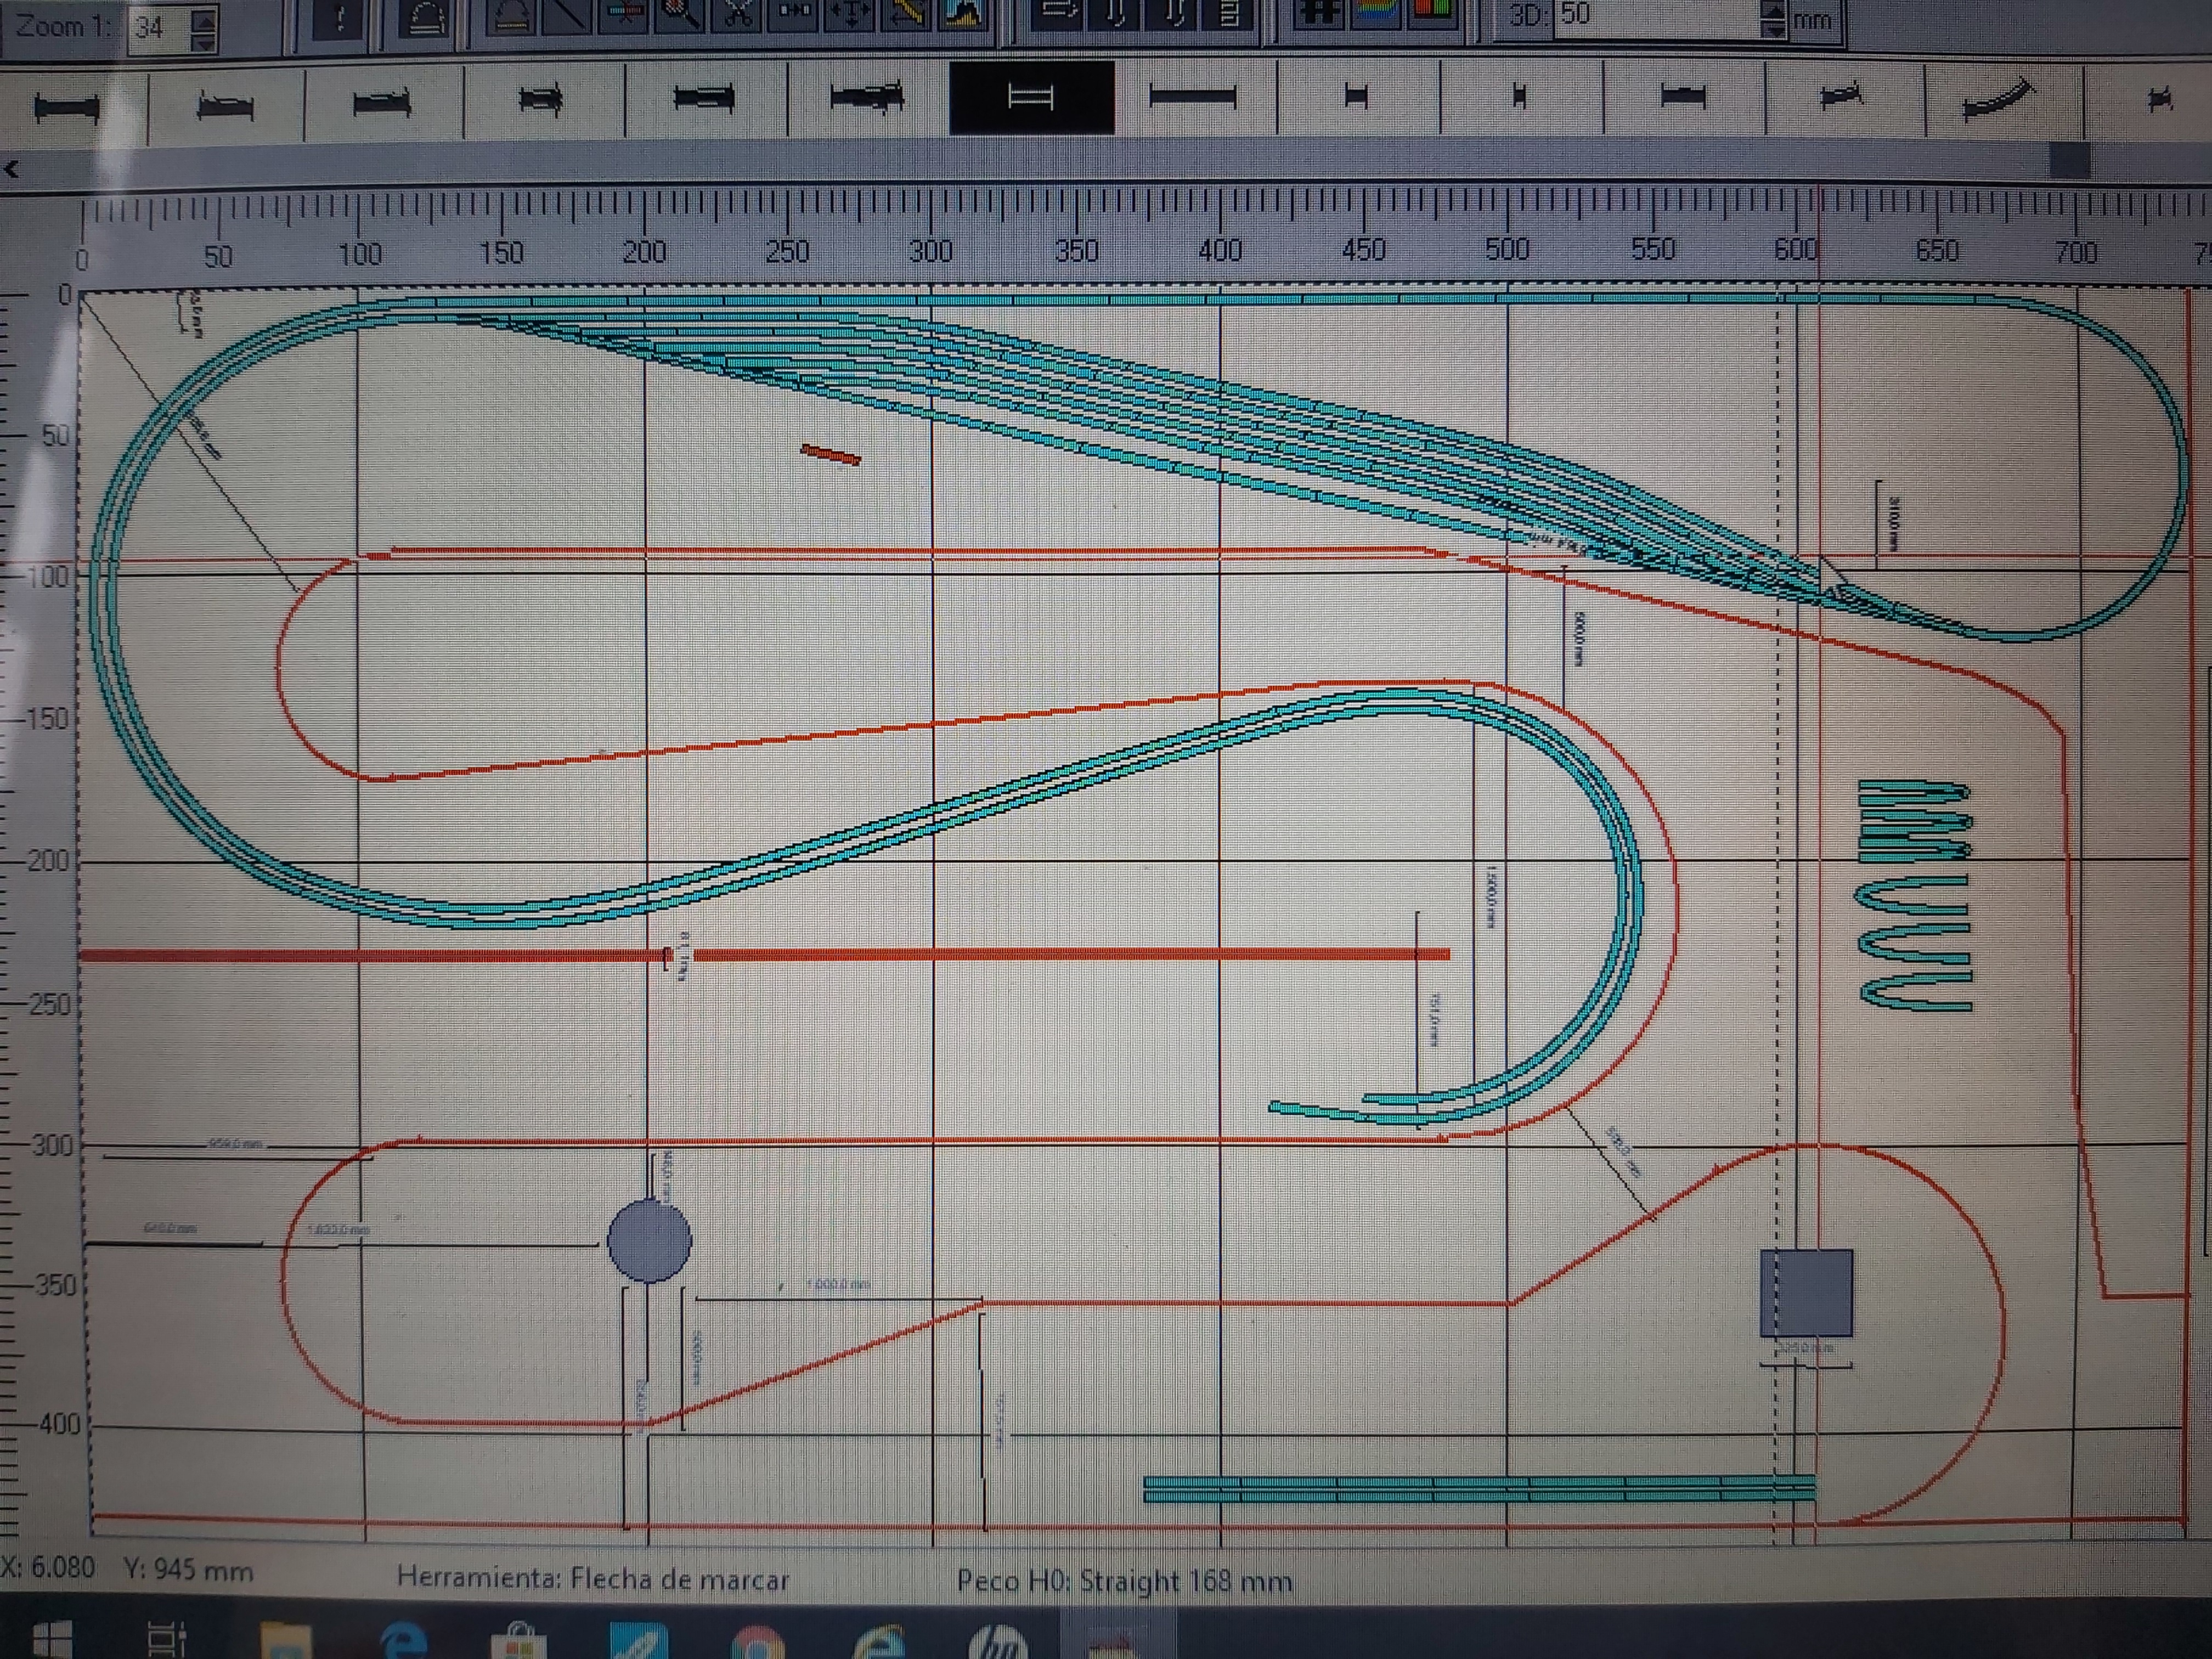Image resolution: width=2212 pixels, height=1659 pixels.
Task: Click the track palette left scroll arrow
Action: coord(12,170)
